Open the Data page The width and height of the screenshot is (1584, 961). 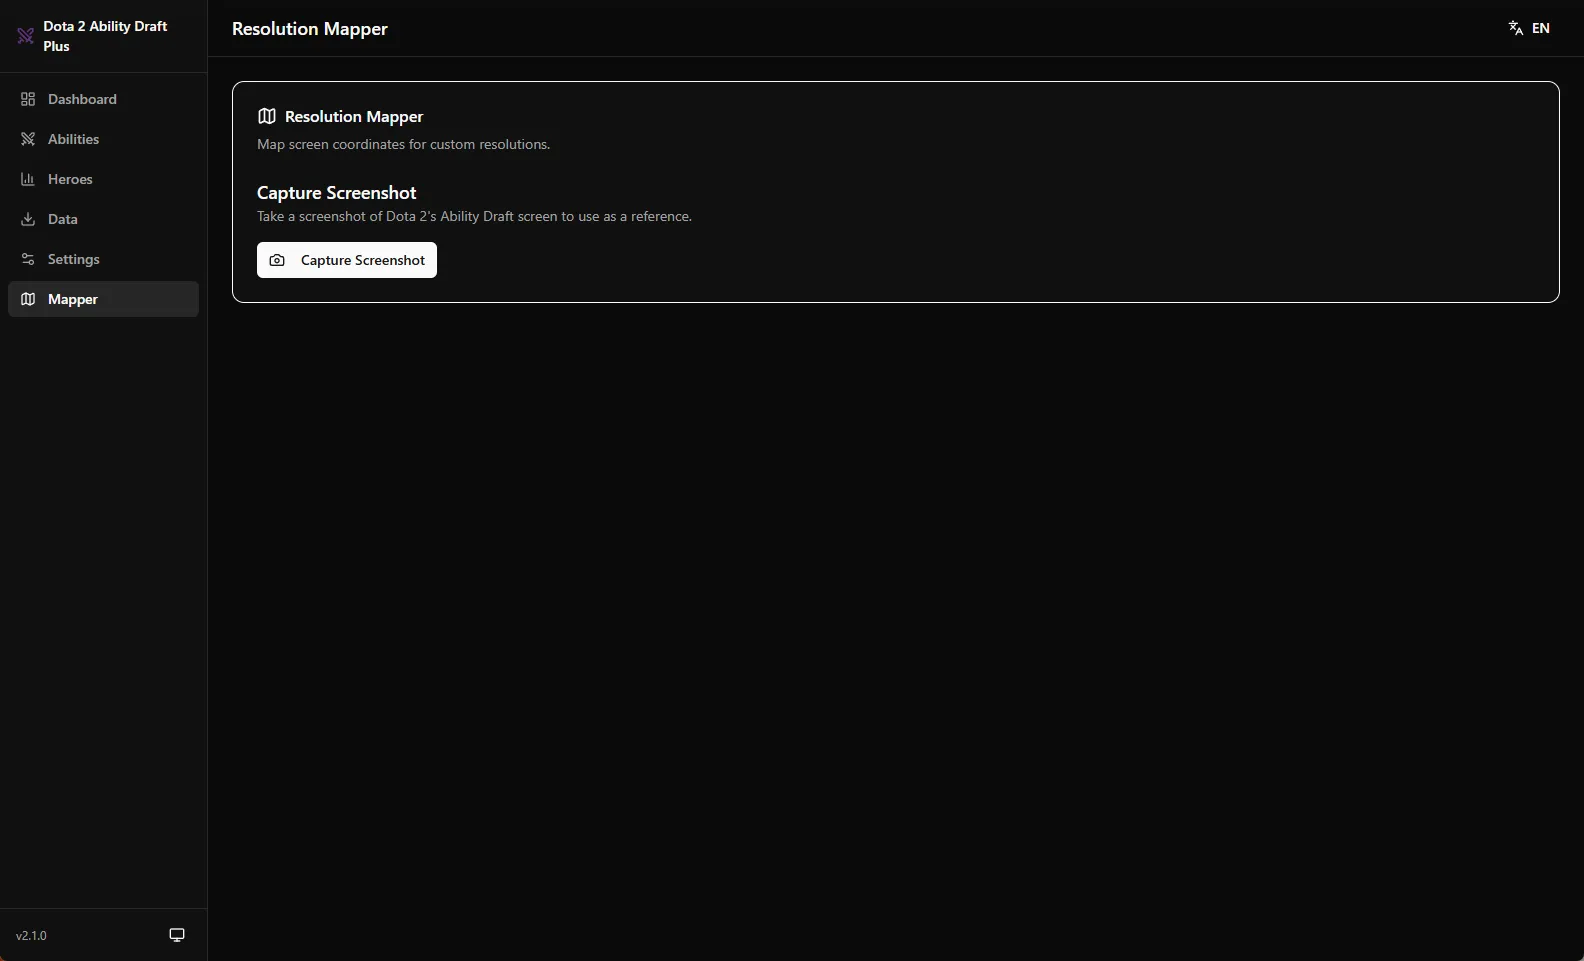pyautogui.click(x=103, y=219)
